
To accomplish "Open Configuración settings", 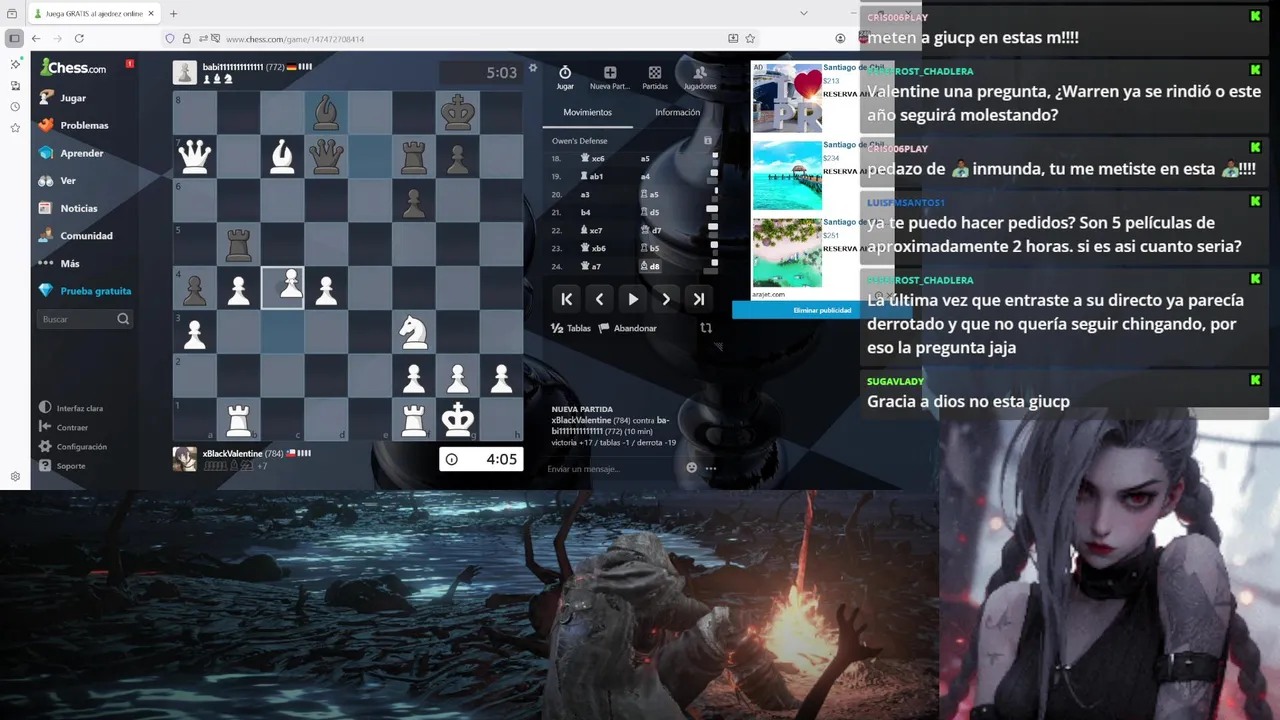I will point(73,447).
